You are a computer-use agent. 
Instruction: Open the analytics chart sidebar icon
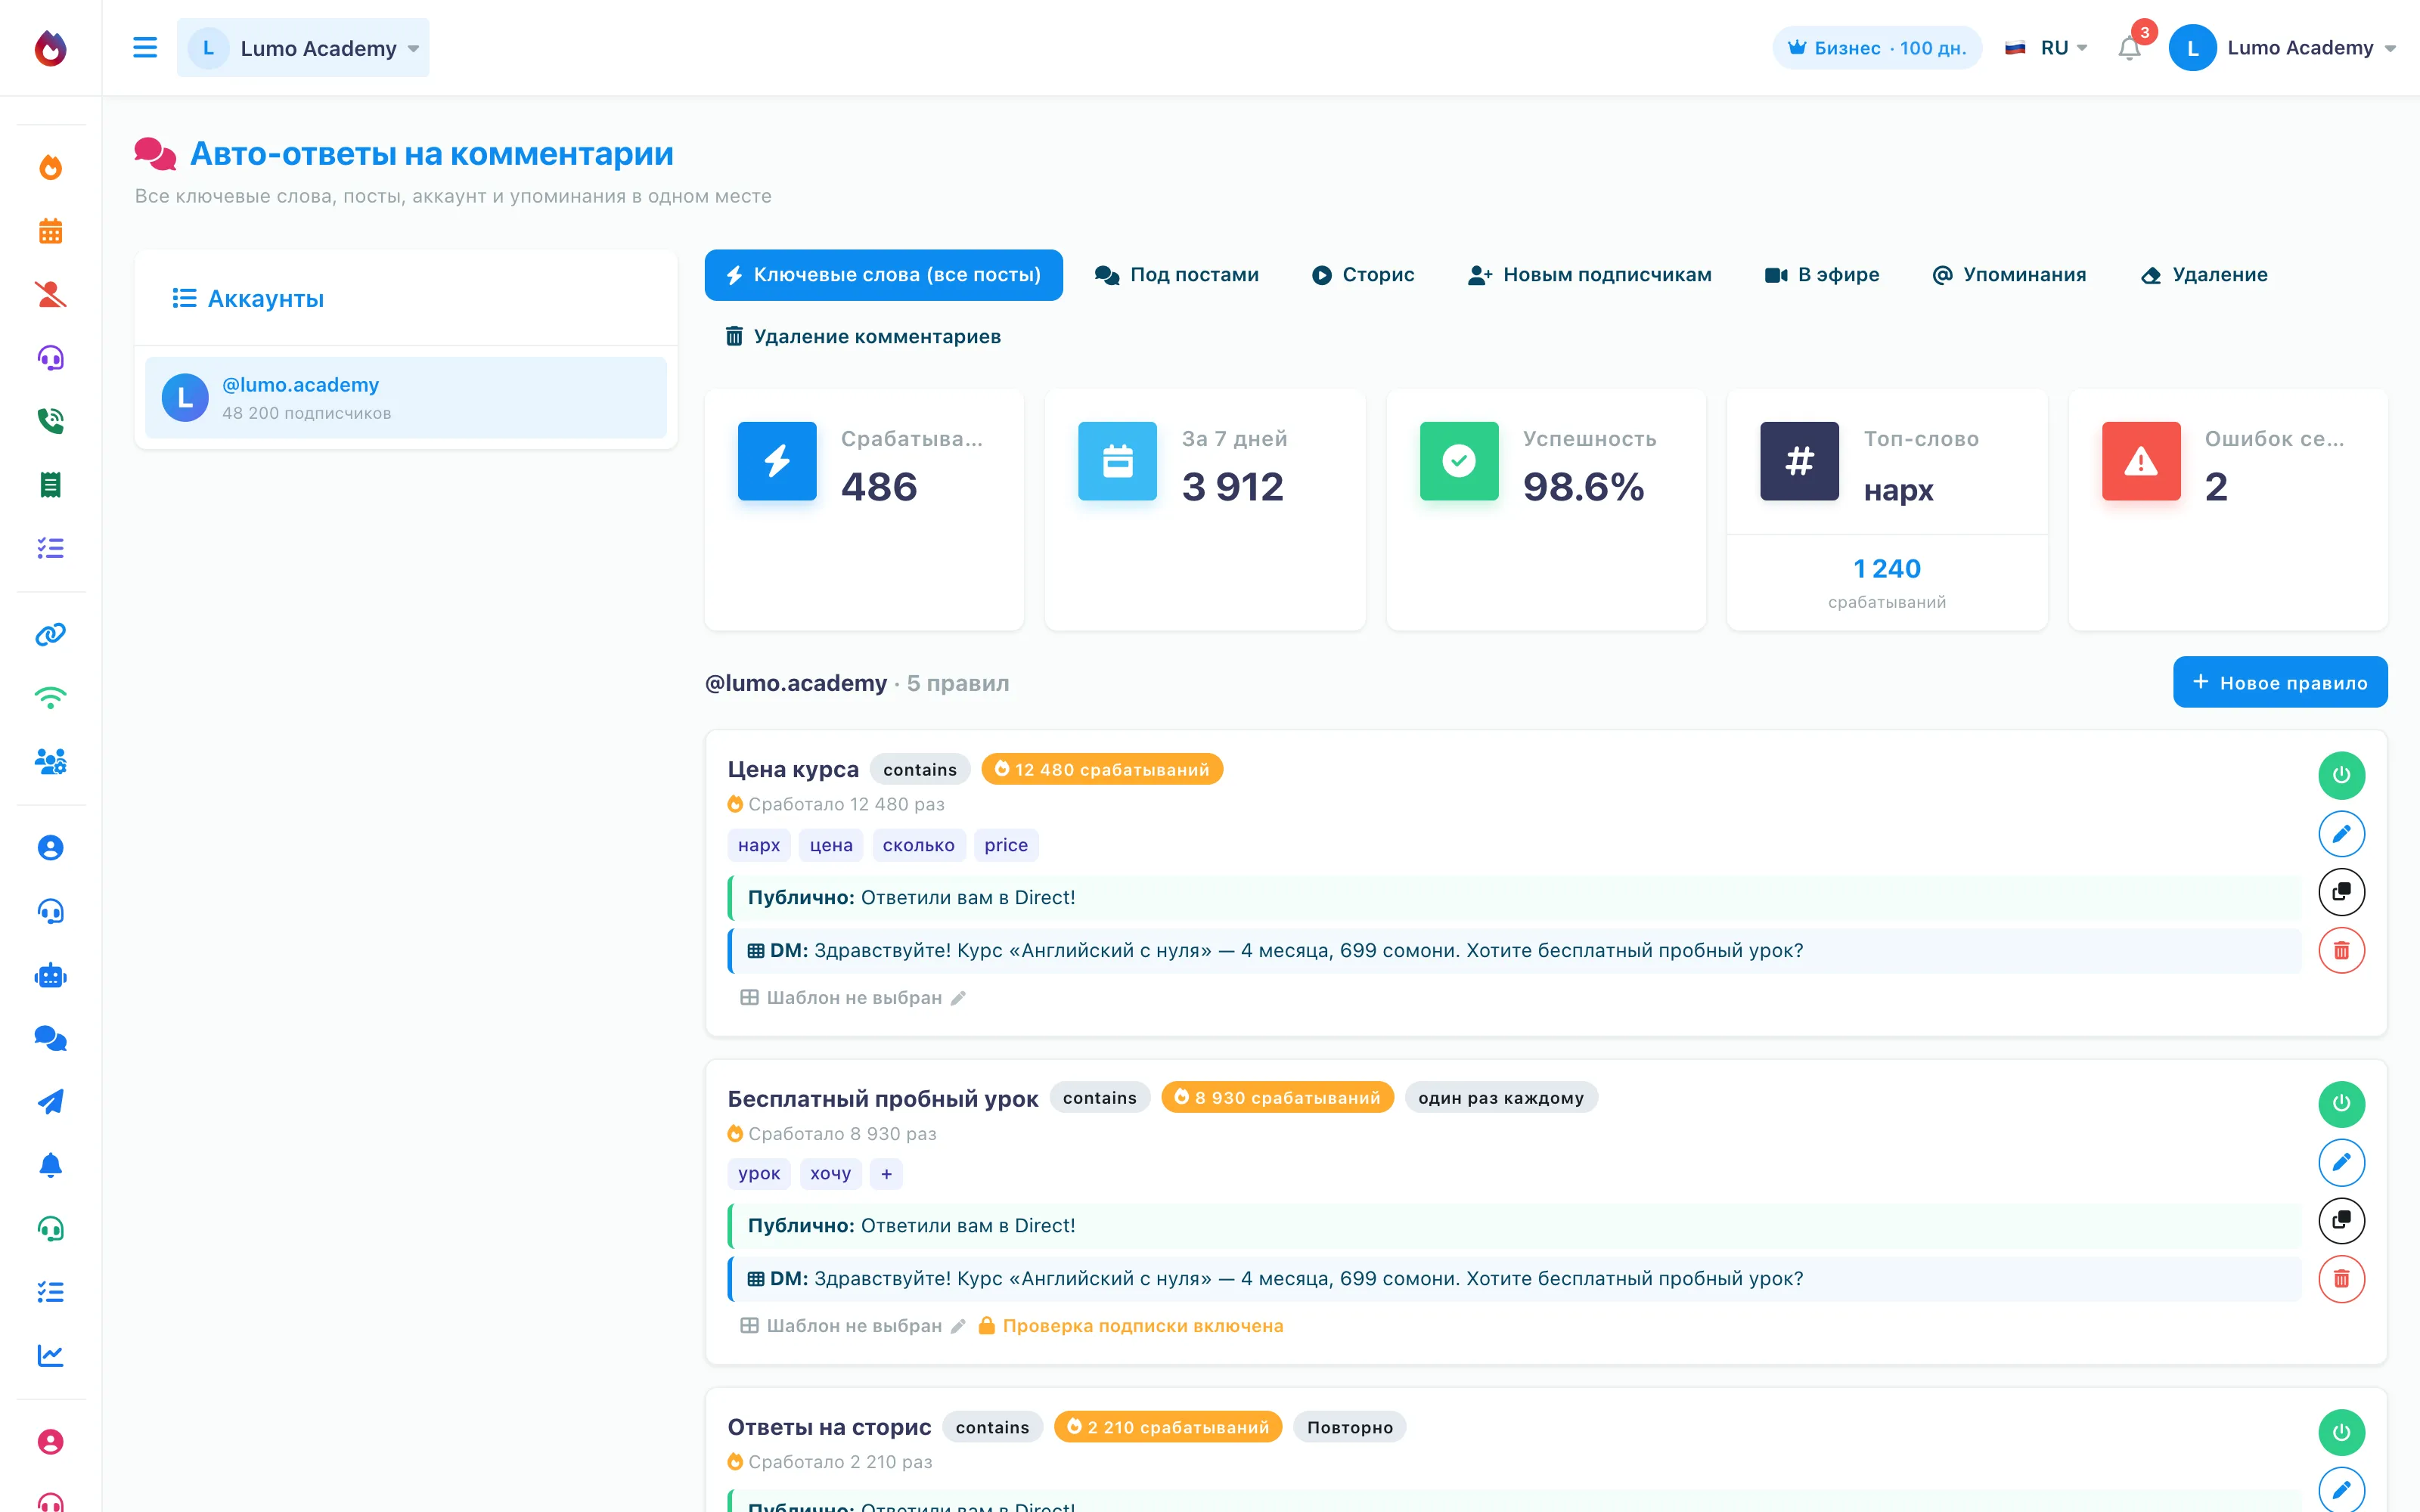51,1355
